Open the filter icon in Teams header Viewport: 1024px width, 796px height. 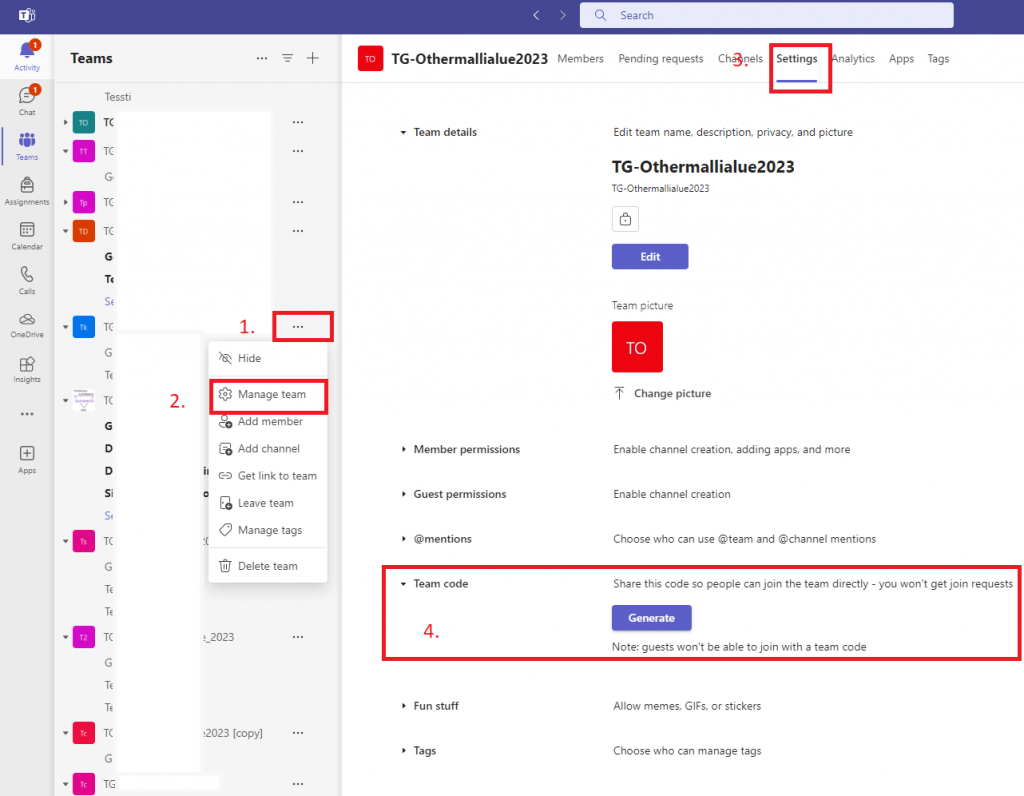(287, 58)
